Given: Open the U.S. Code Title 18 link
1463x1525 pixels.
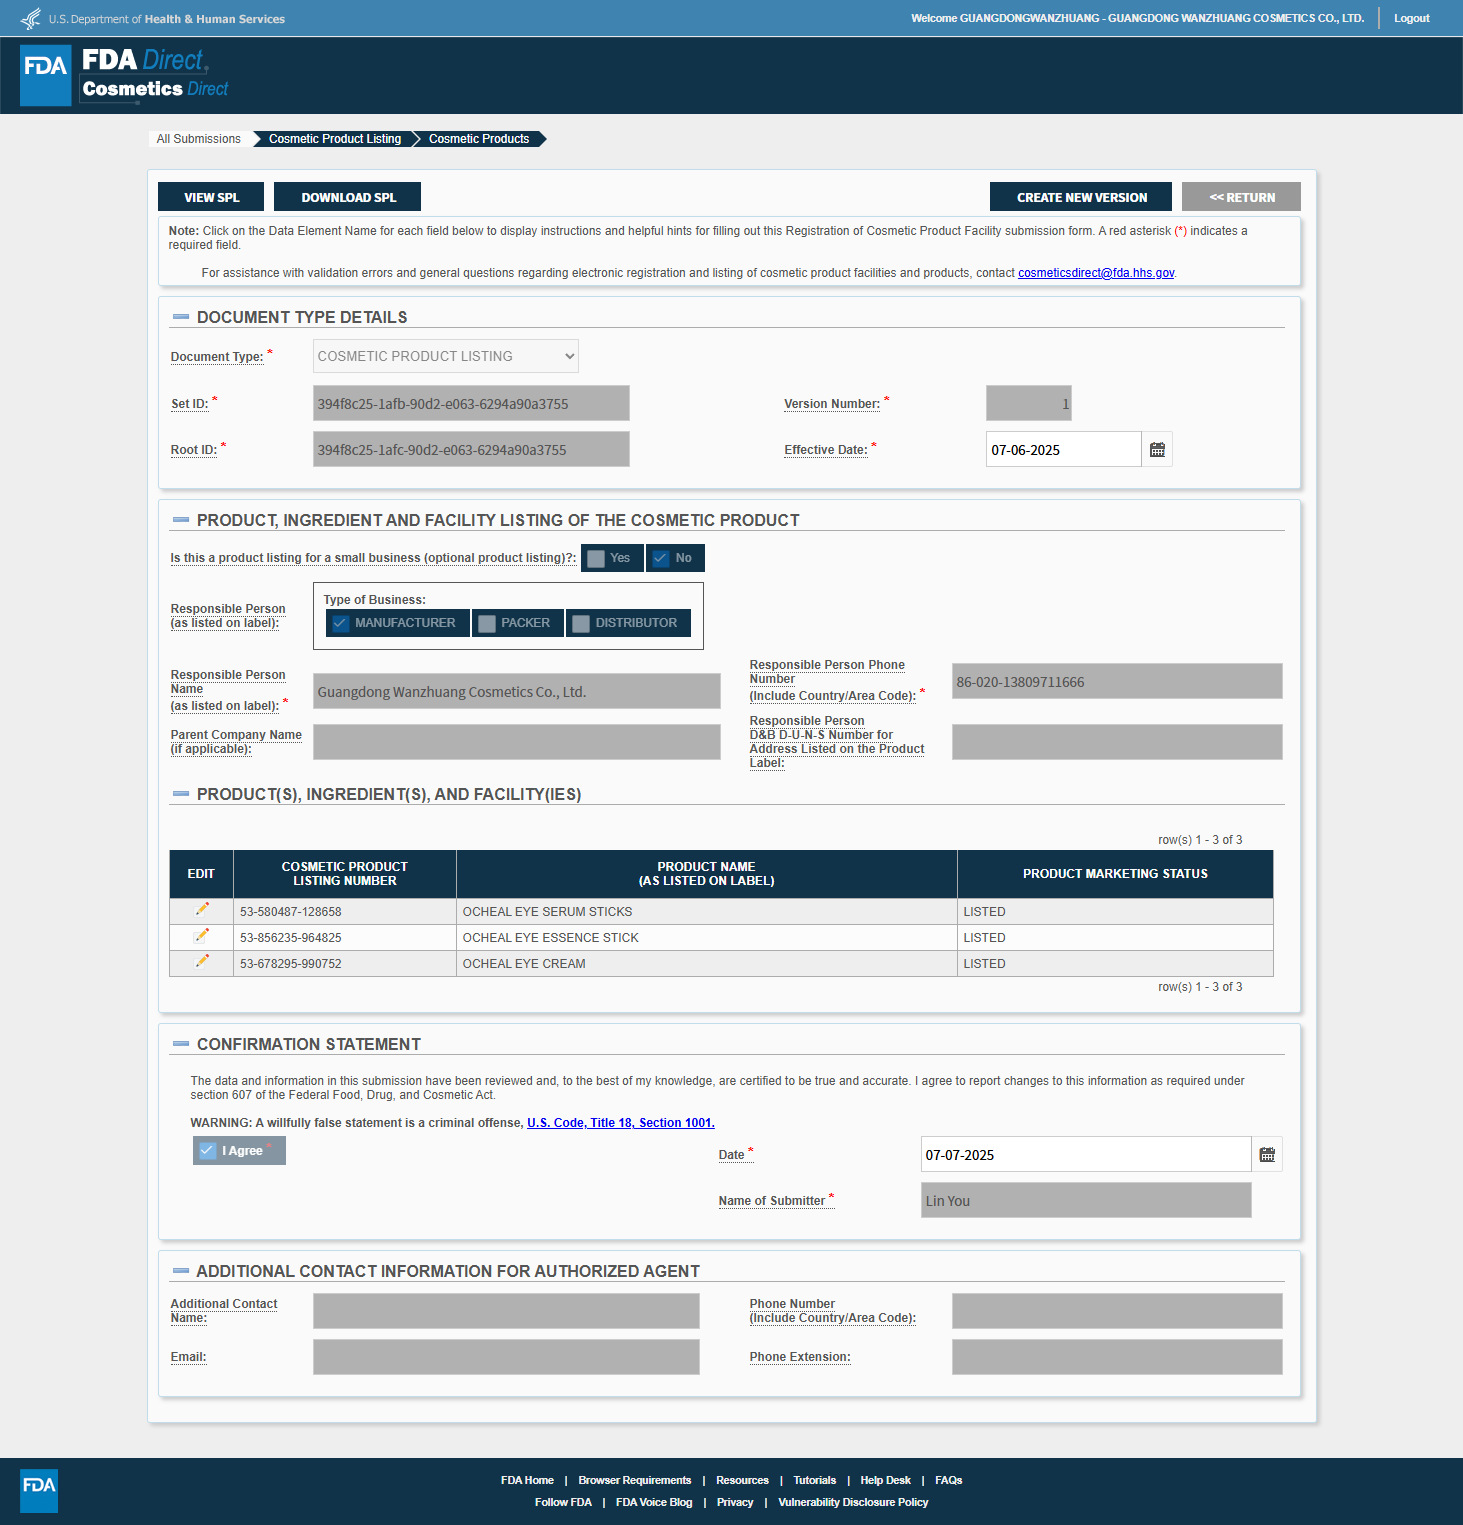Looking at the screenshot, I should [x=621, y=1123].
